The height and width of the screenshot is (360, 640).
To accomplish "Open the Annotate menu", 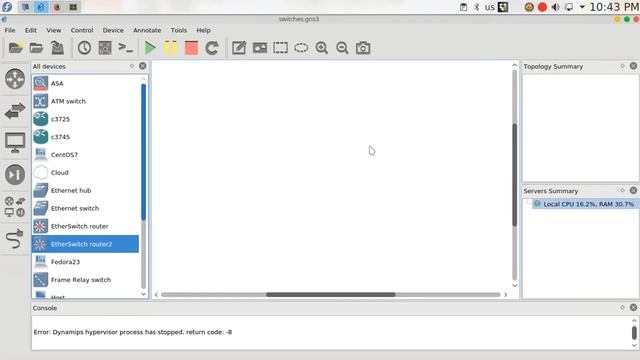I will click(147, 30).
